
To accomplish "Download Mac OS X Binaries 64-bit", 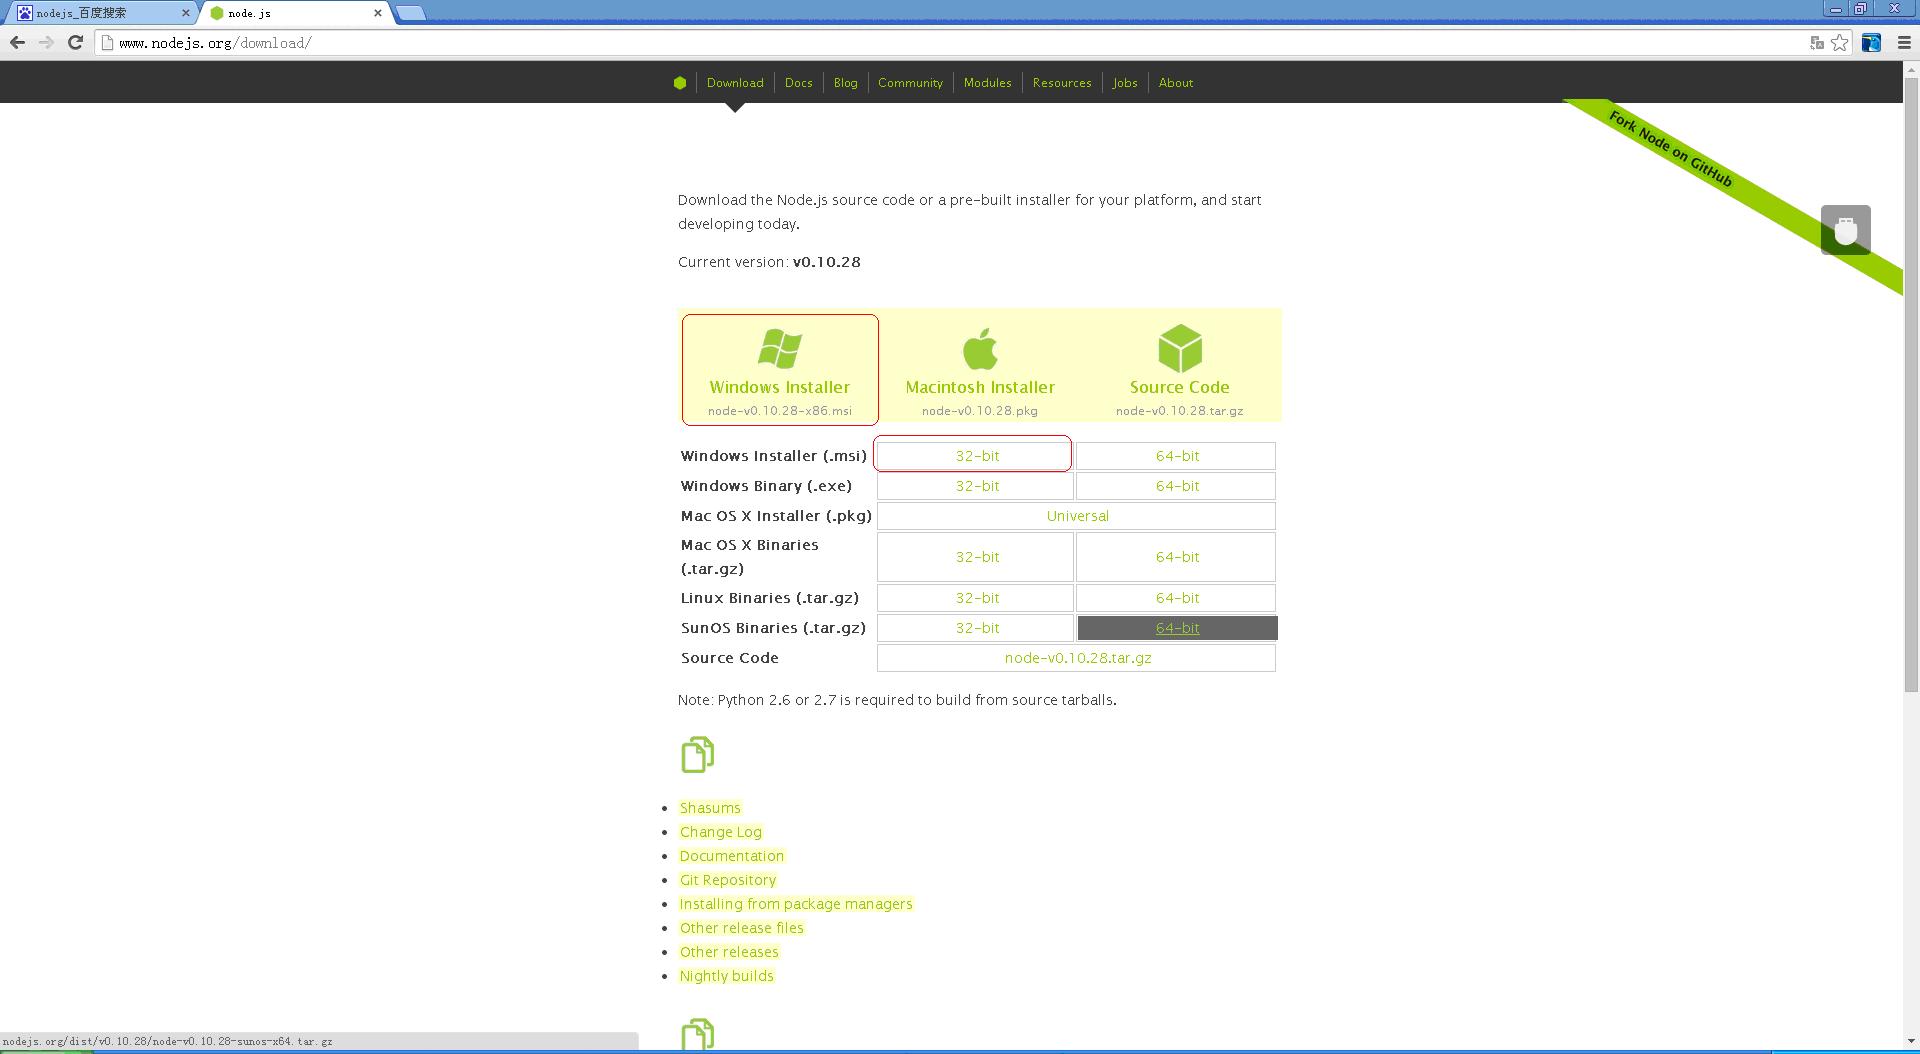I will click(x=1177, y=557).
